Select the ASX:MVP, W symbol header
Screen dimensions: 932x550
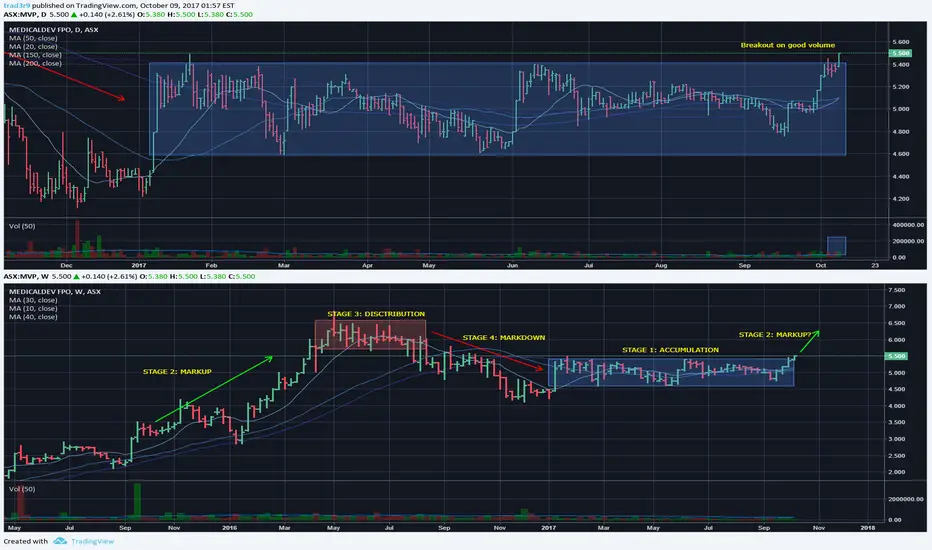click(26, 276)
